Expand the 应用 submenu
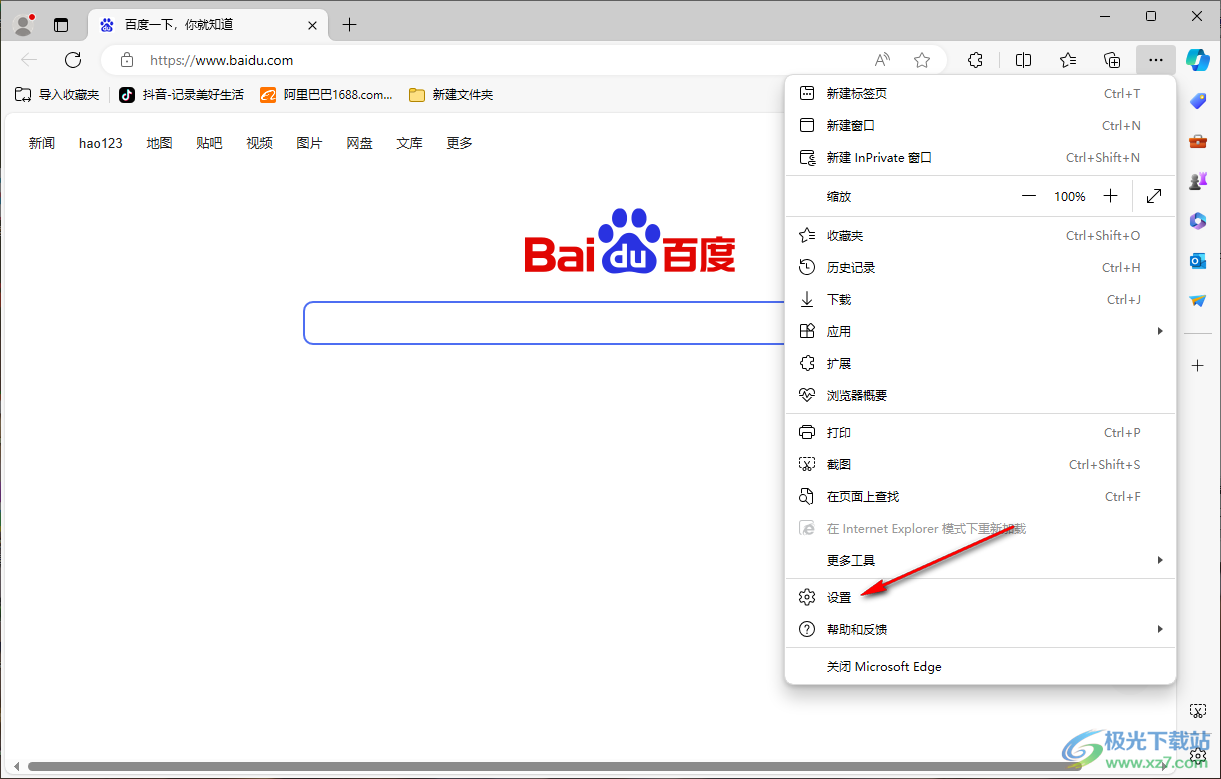The image size is (1221, 779). click(981, 331)
